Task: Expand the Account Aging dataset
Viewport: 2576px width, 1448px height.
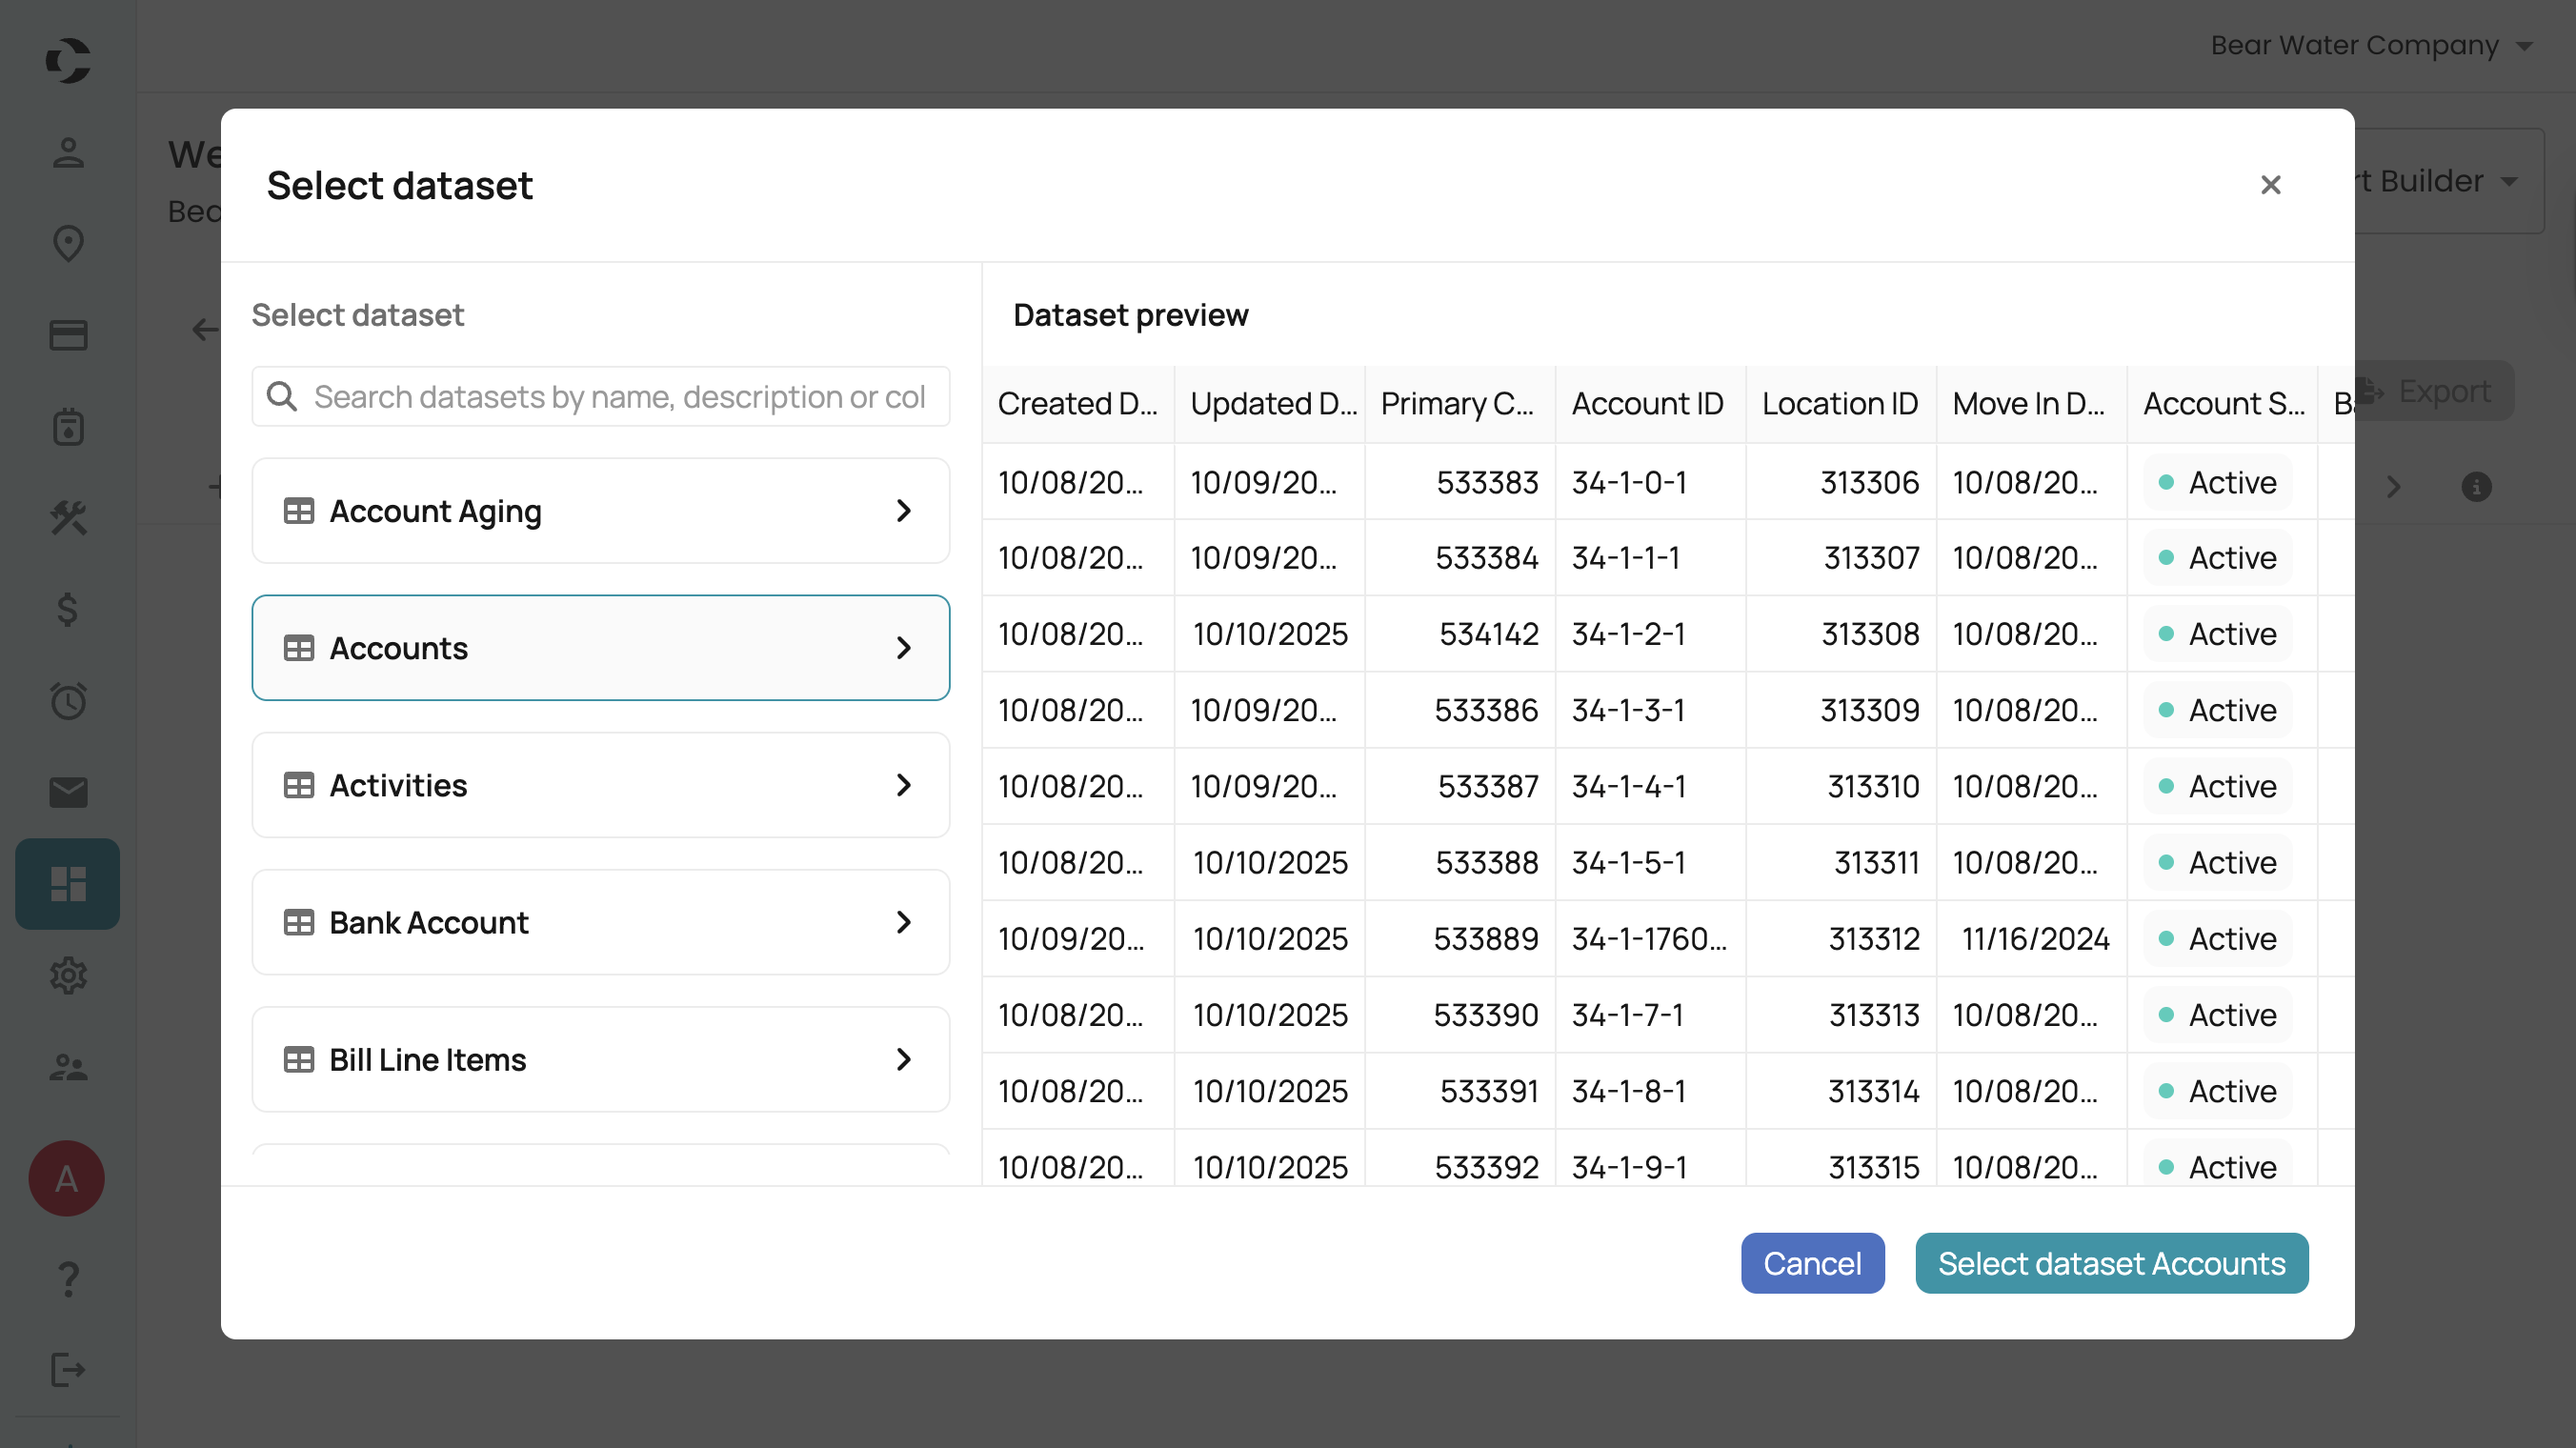Action: [903, 510]
